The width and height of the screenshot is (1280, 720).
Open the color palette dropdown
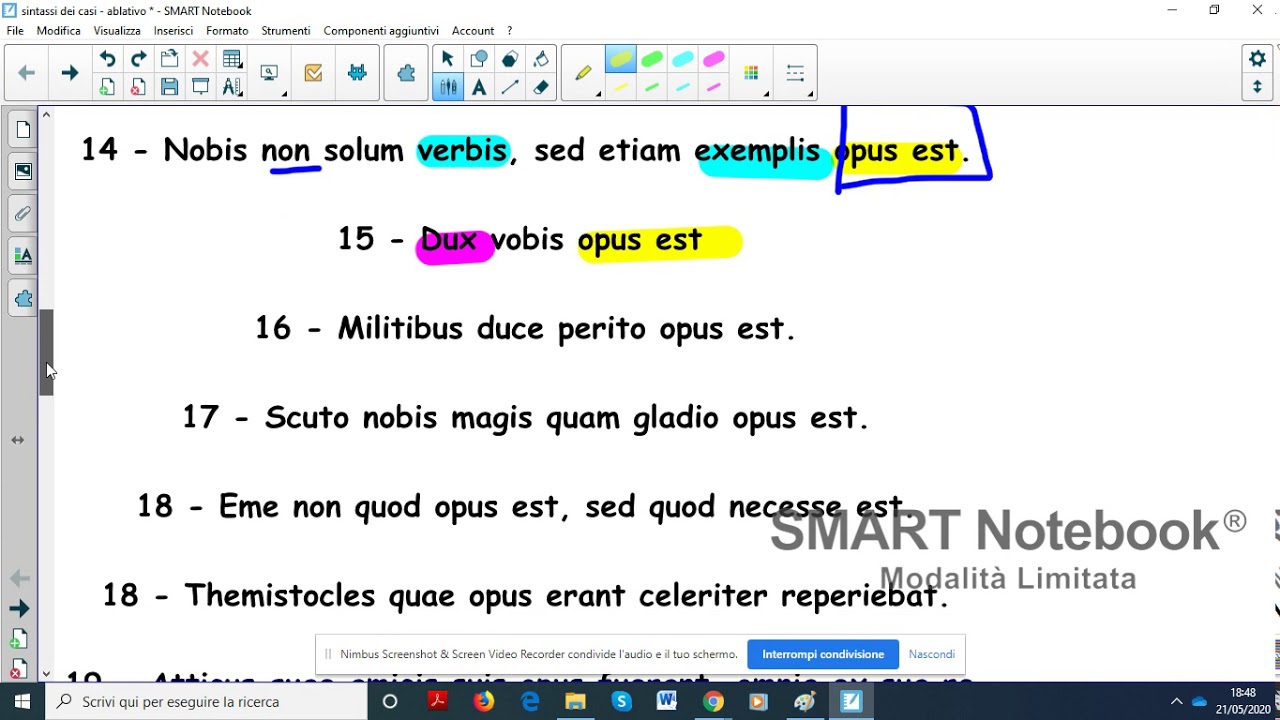(x=753, y=73)
